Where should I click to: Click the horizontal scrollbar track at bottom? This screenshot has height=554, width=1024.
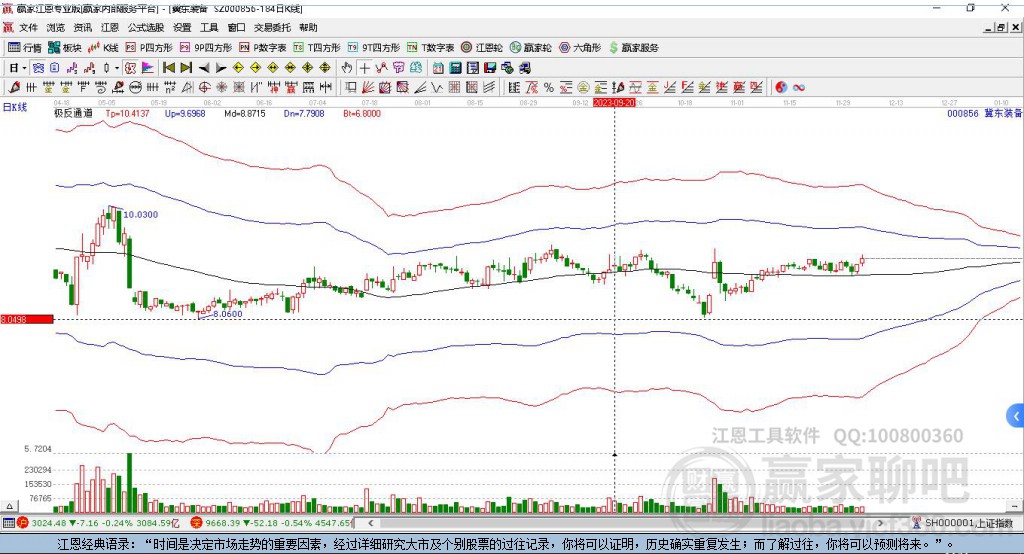[x=625, y=523]
